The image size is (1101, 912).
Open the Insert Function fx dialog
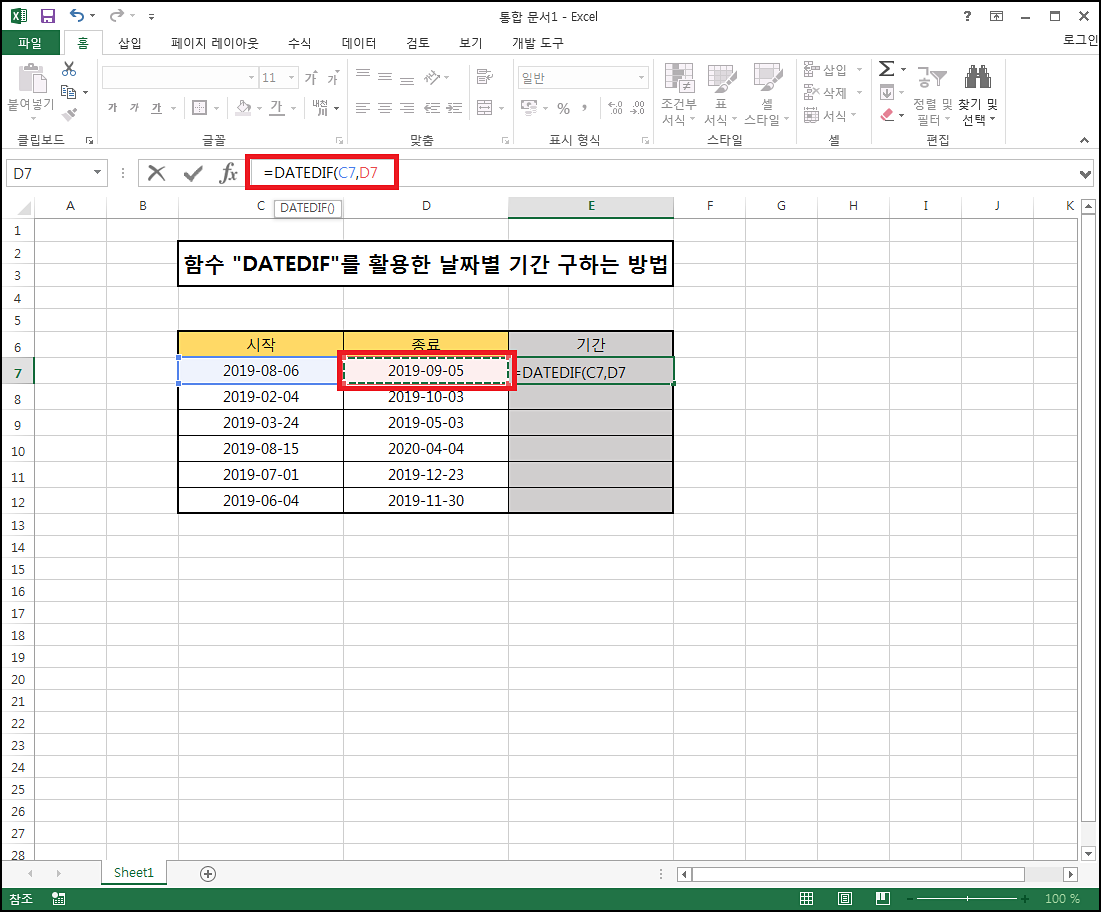click(x=228, y=173)
